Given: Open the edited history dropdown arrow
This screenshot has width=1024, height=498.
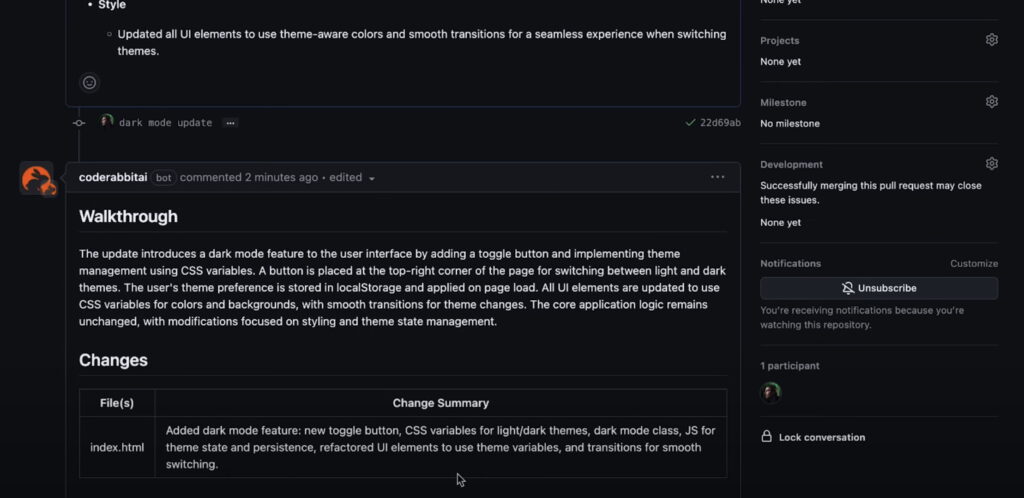Looking at the screenshot, I should (372, 178).
